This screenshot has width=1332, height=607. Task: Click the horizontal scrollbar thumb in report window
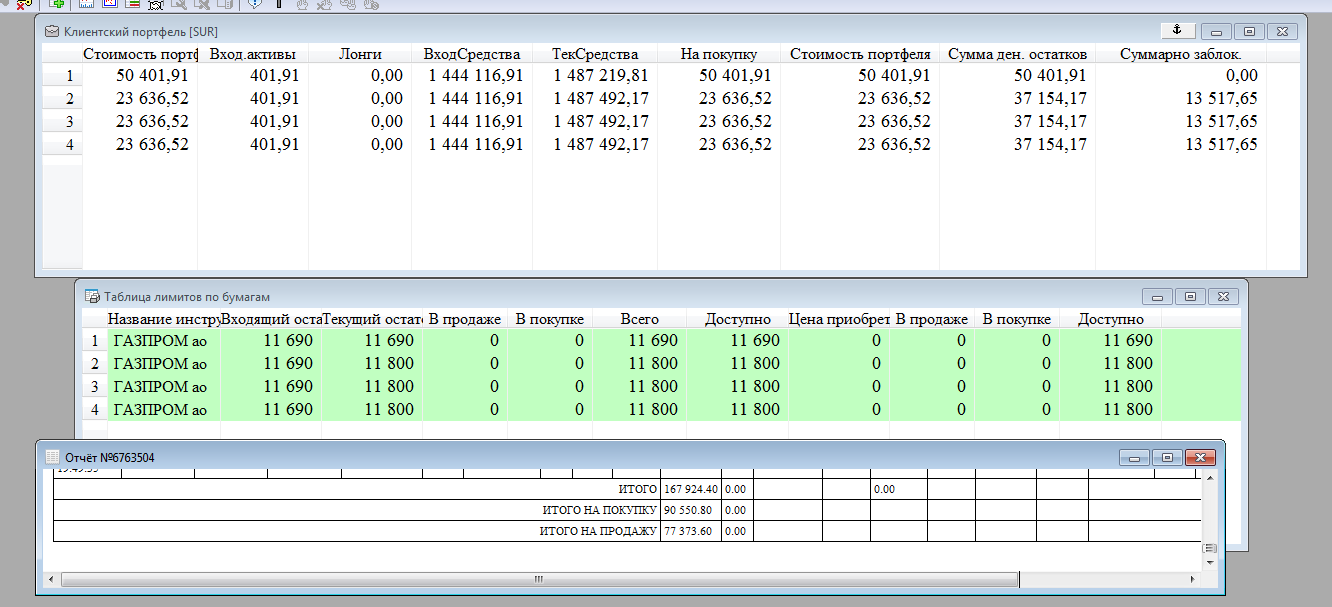coord(538,579)
